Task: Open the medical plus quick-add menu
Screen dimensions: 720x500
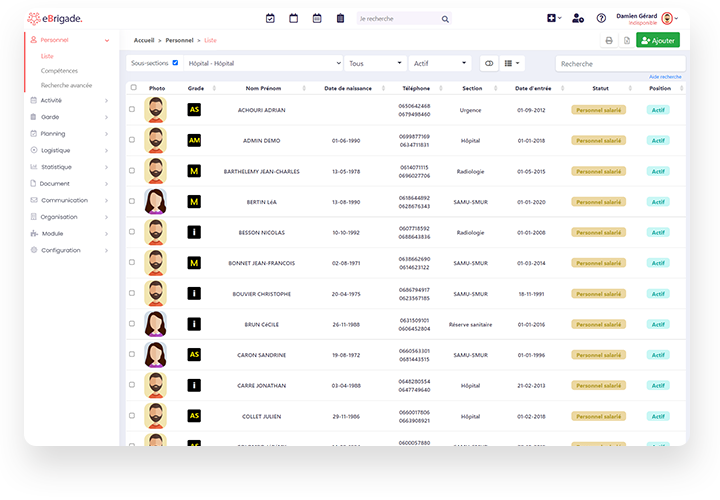Action: 554,18
